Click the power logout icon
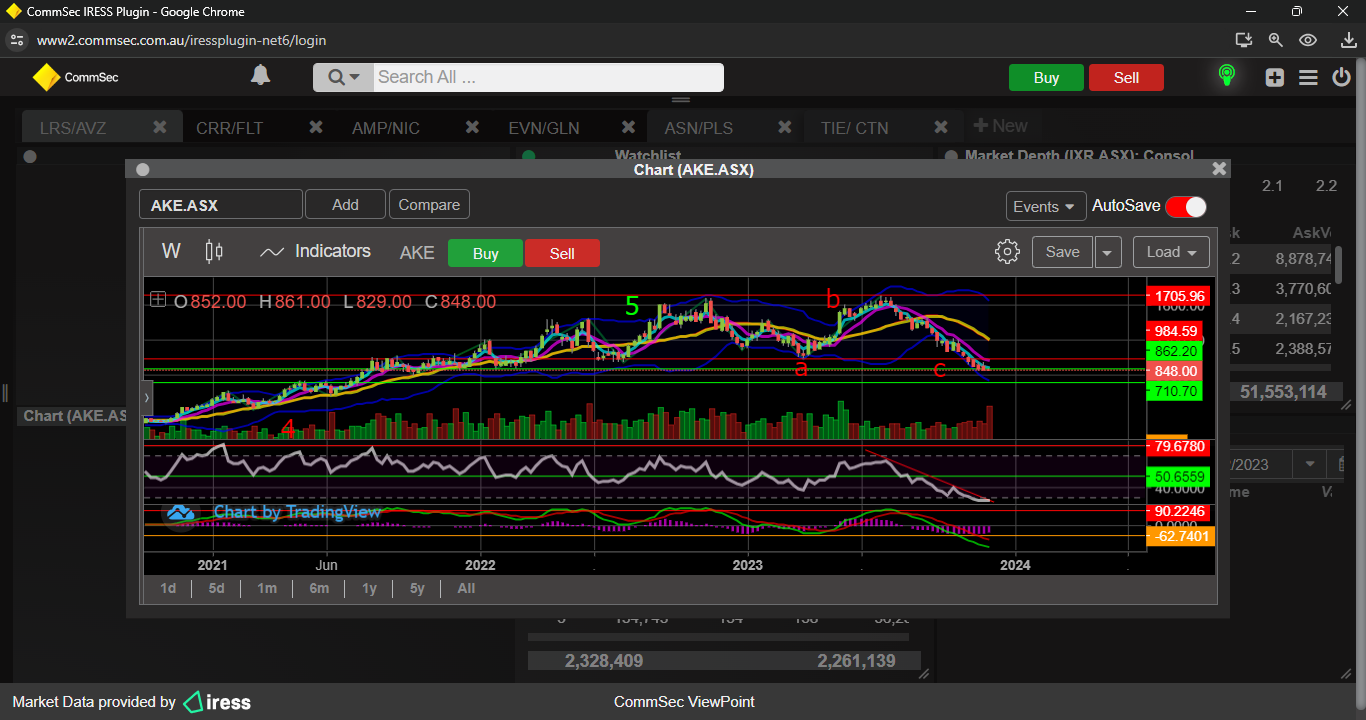Viewport: 1366px width, 720px height. [1342, 77]
